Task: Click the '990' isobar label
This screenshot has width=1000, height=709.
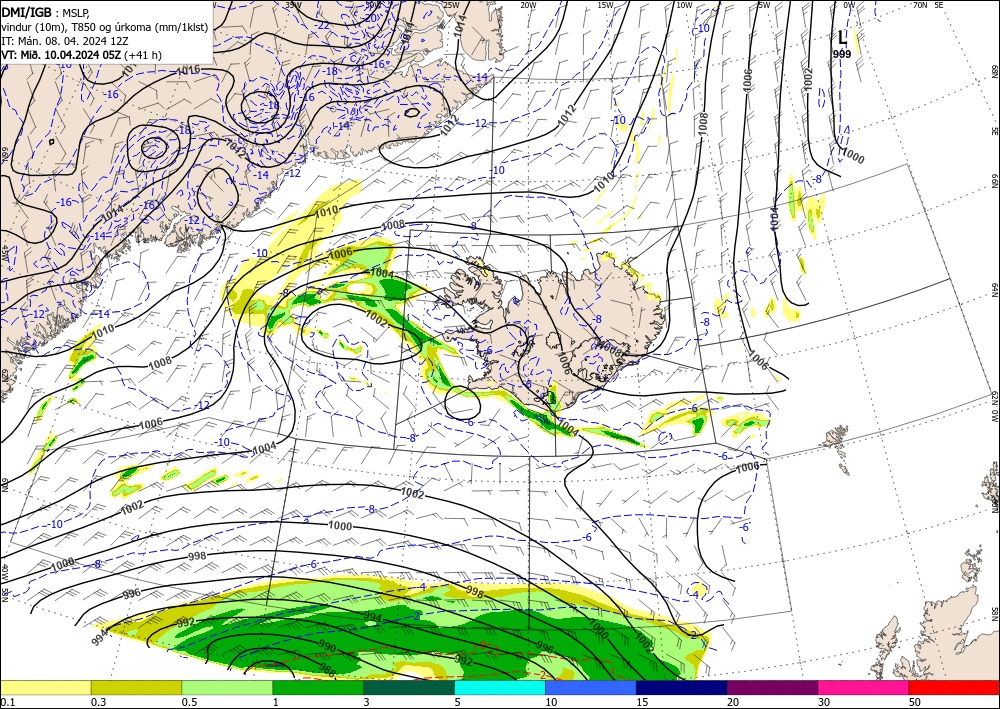Action: tap(327, 645)
